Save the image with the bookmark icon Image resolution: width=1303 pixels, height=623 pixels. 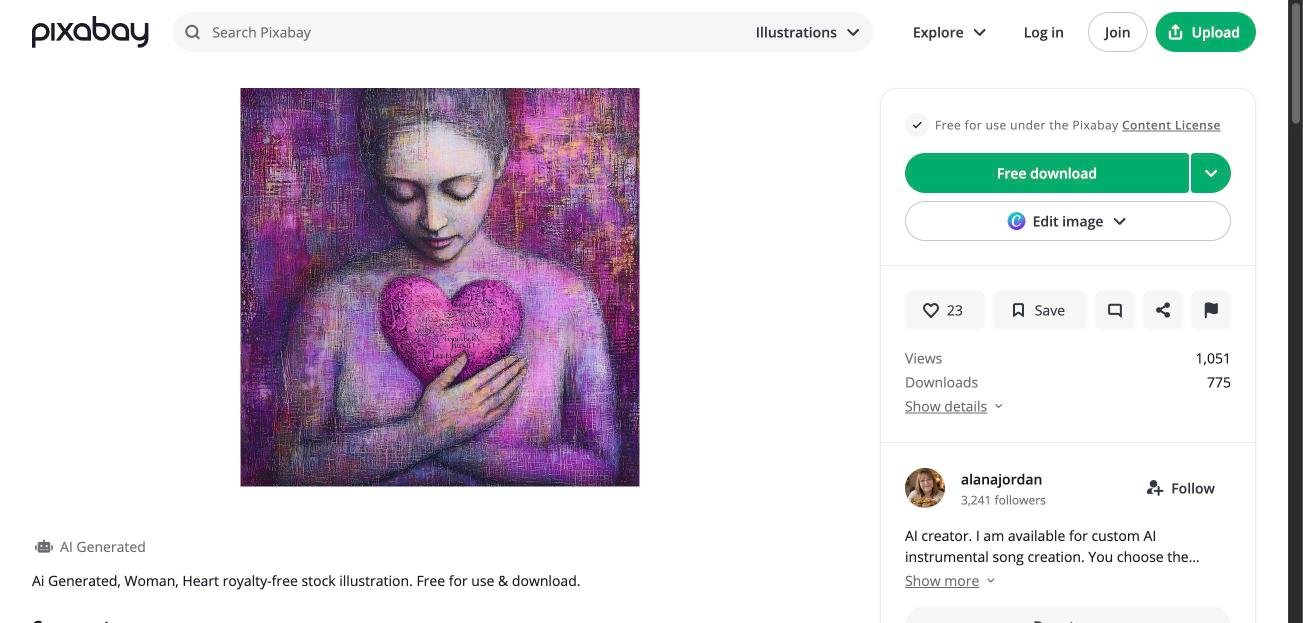coord(1039,309)
